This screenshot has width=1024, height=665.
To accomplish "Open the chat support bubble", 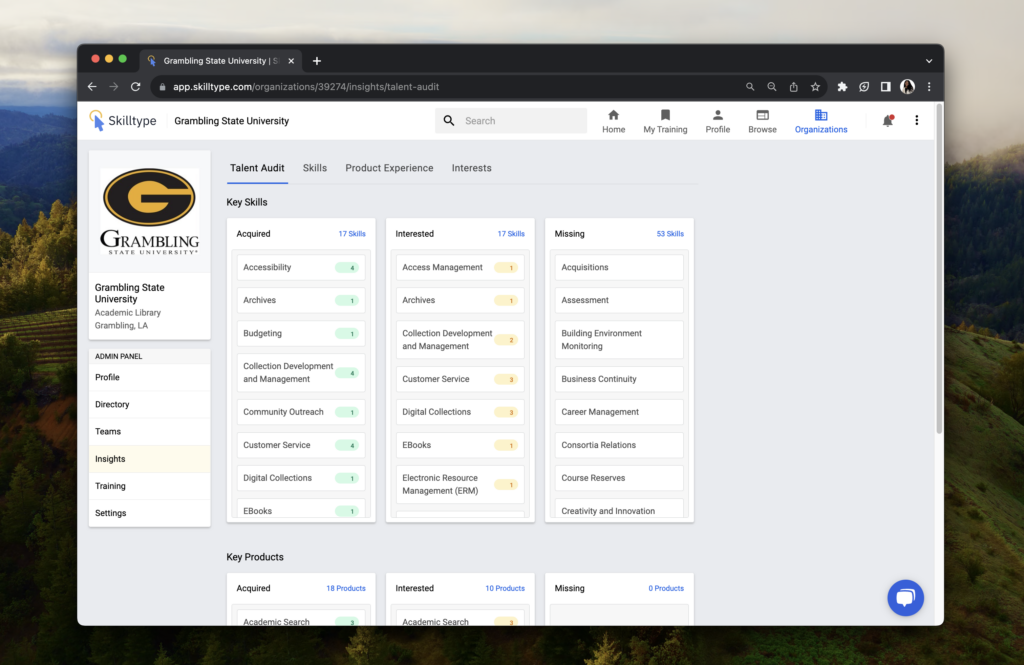I will tap(905, 598).
